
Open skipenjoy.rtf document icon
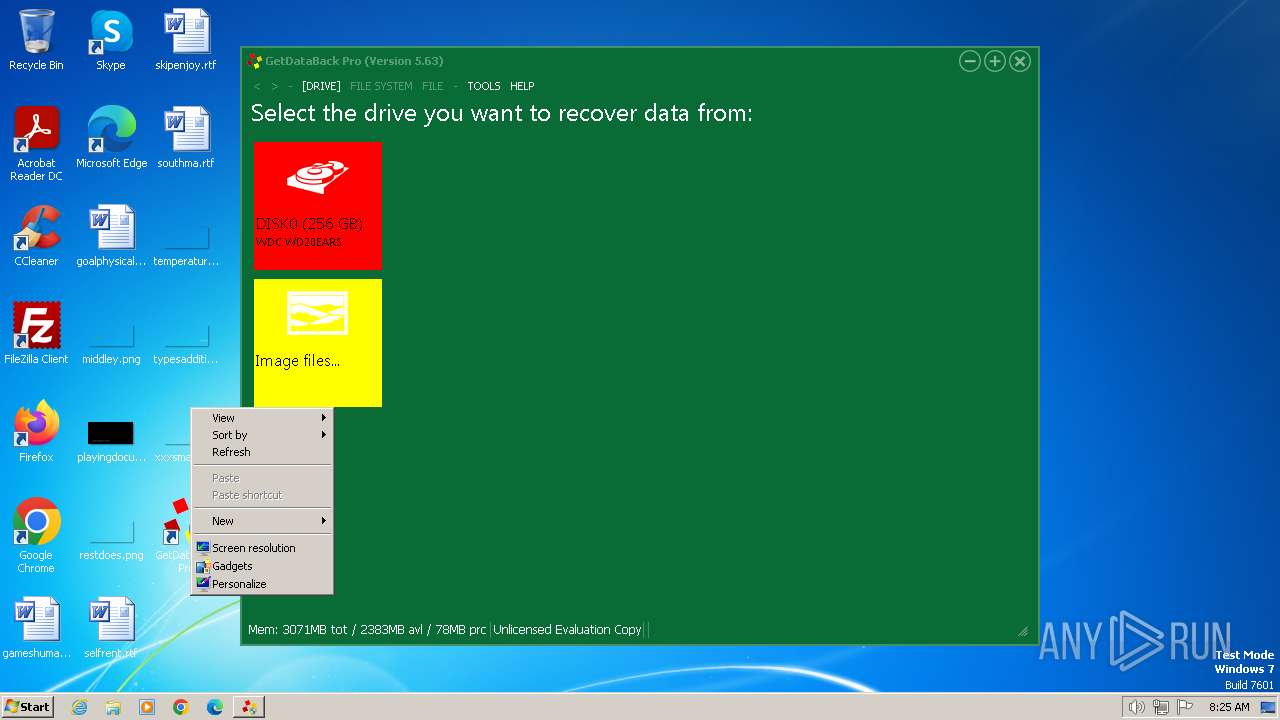pos(186,40)
